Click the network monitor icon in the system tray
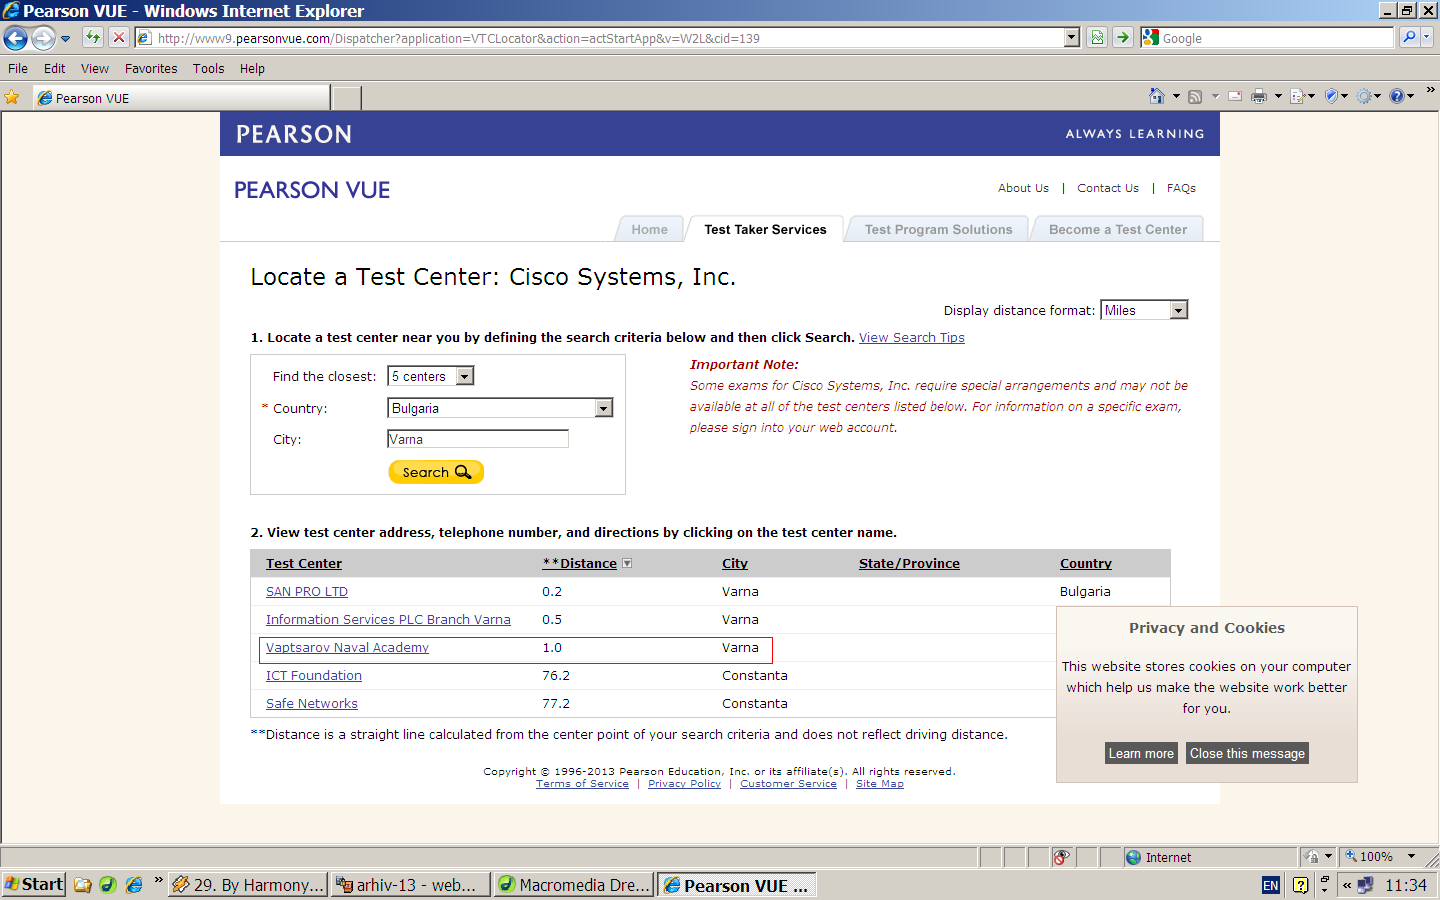1440x900 pixels. click(1365, 885)
